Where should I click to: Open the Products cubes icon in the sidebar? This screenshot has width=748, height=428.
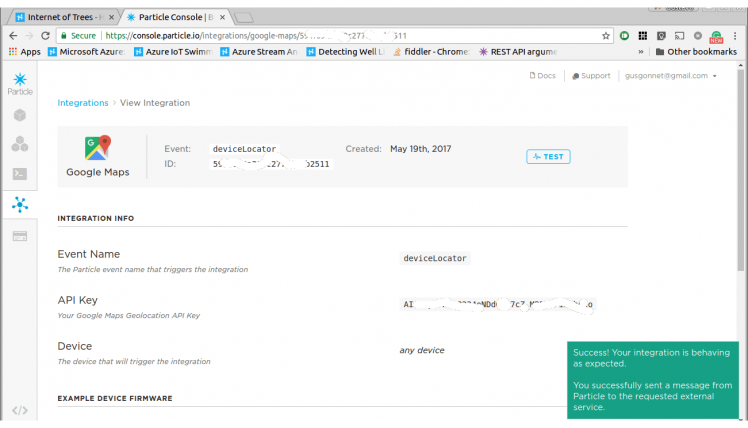20,144
